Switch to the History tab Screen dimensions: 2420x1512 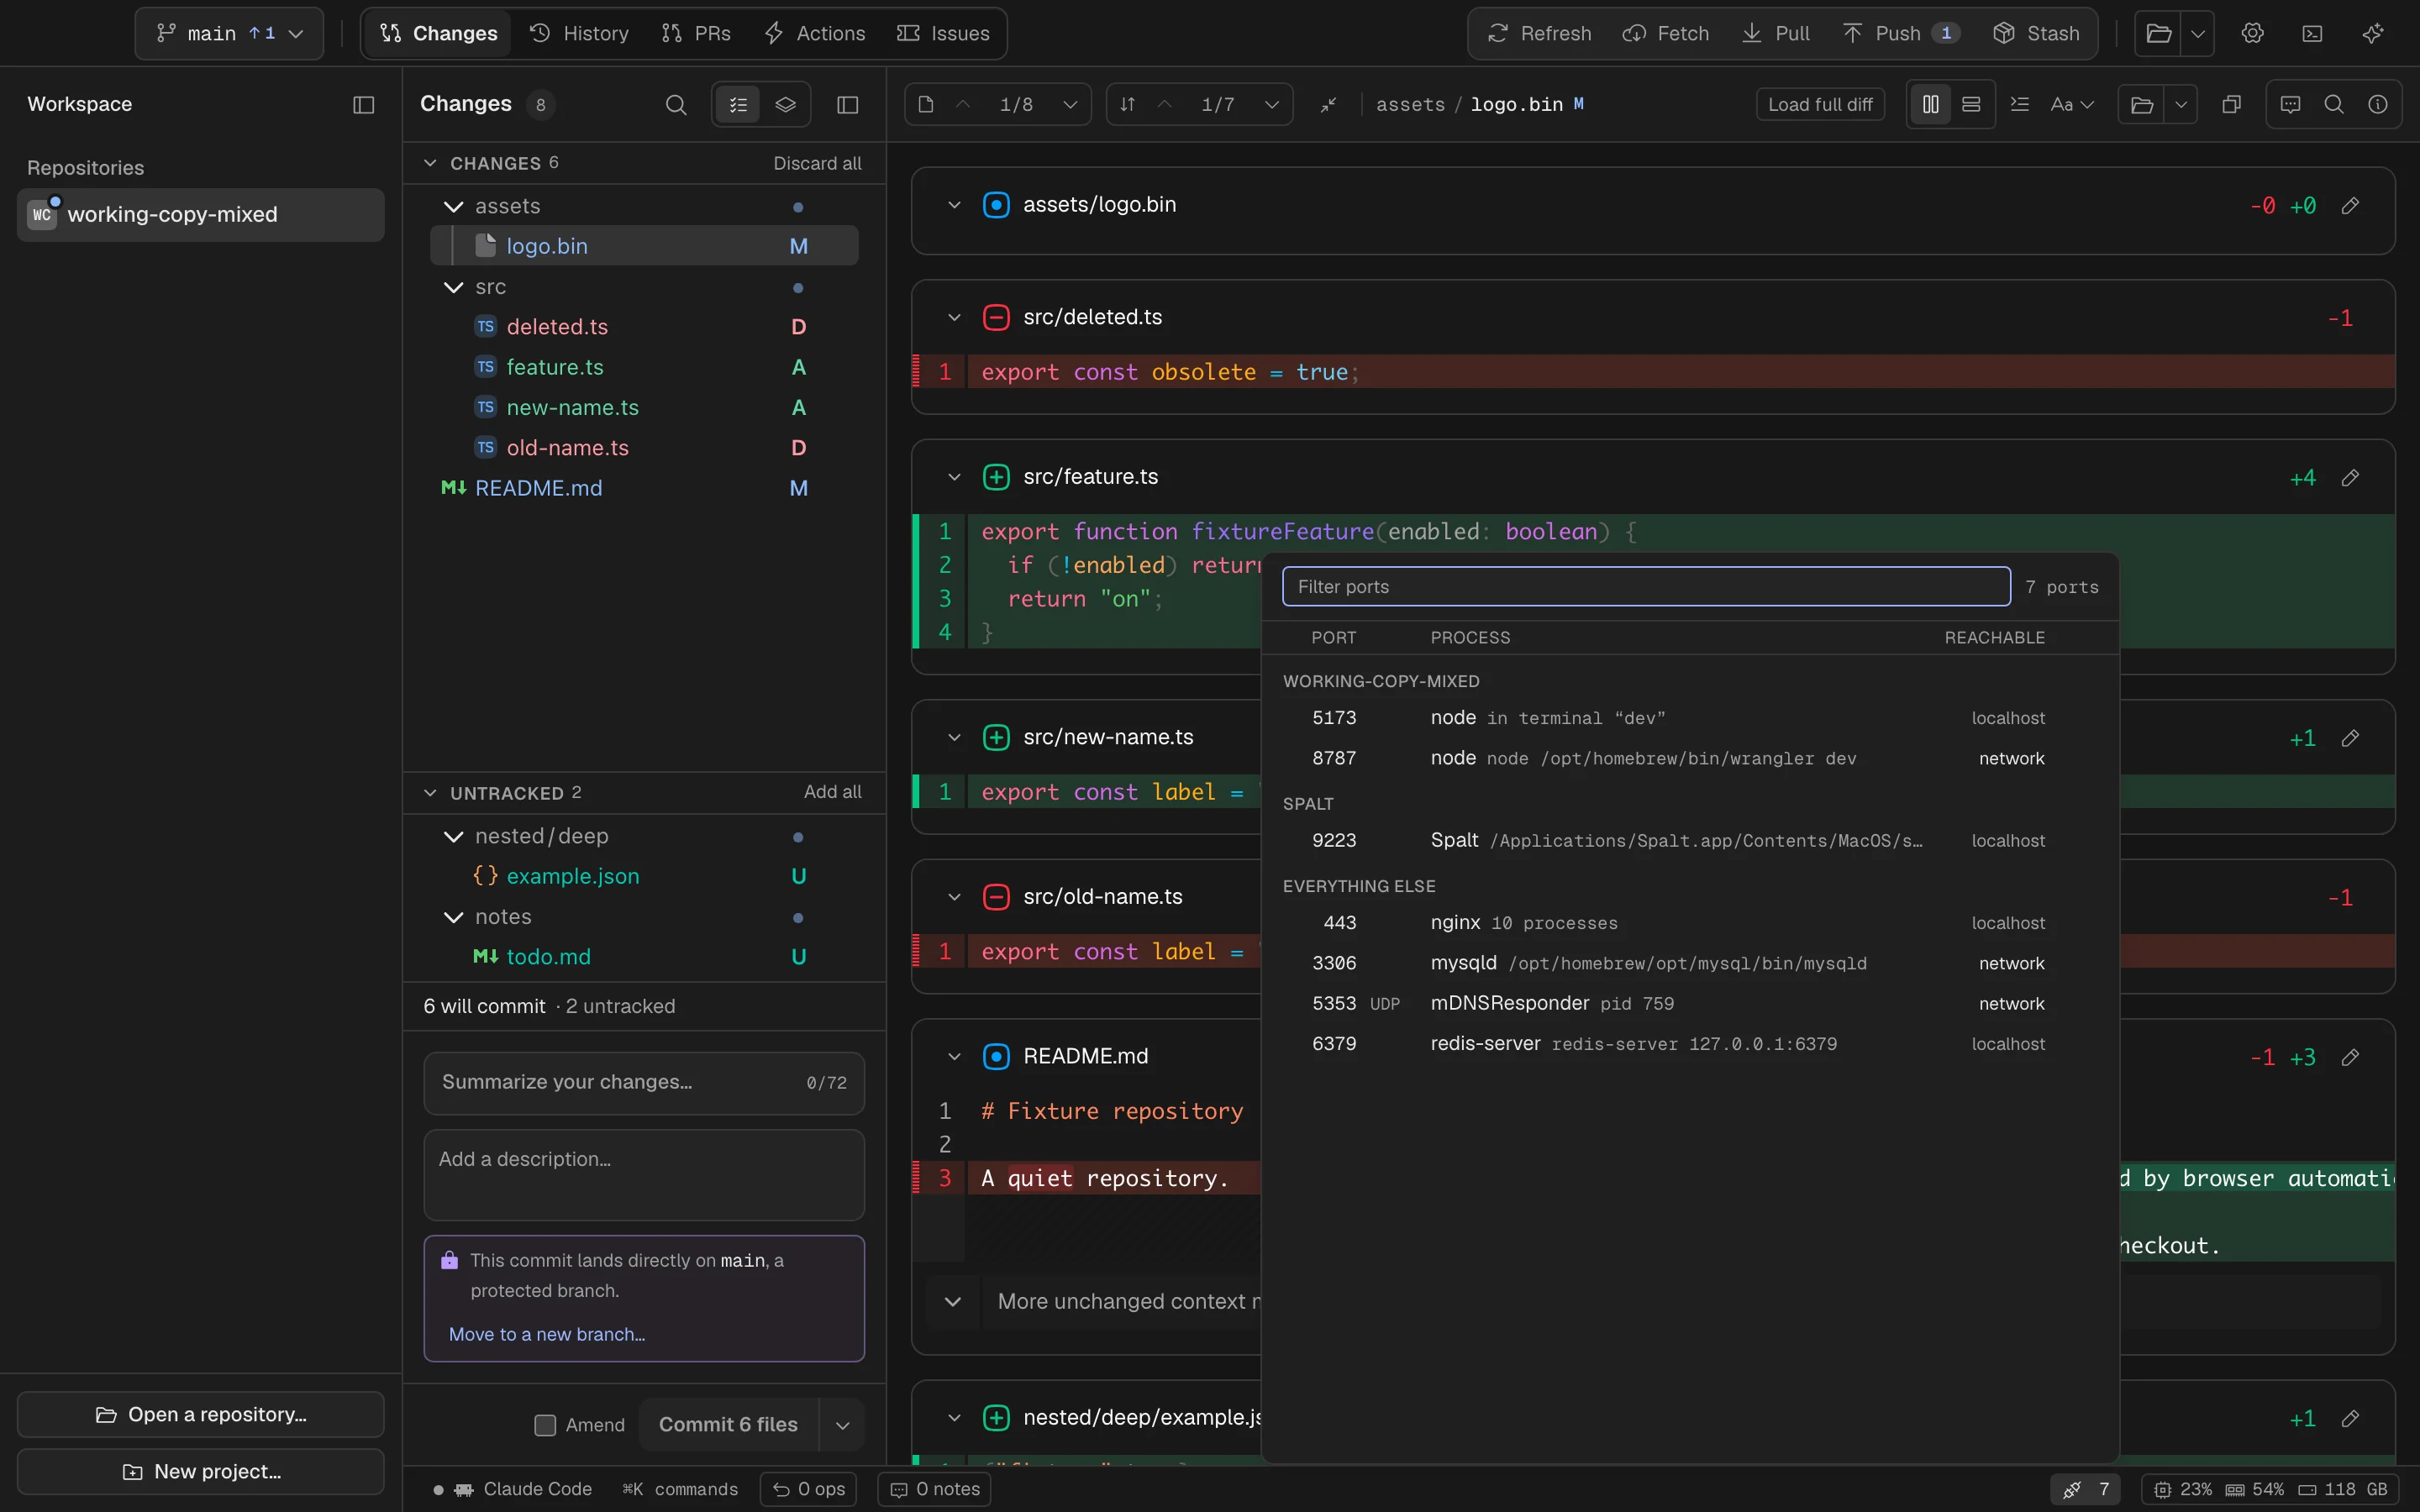579,33
